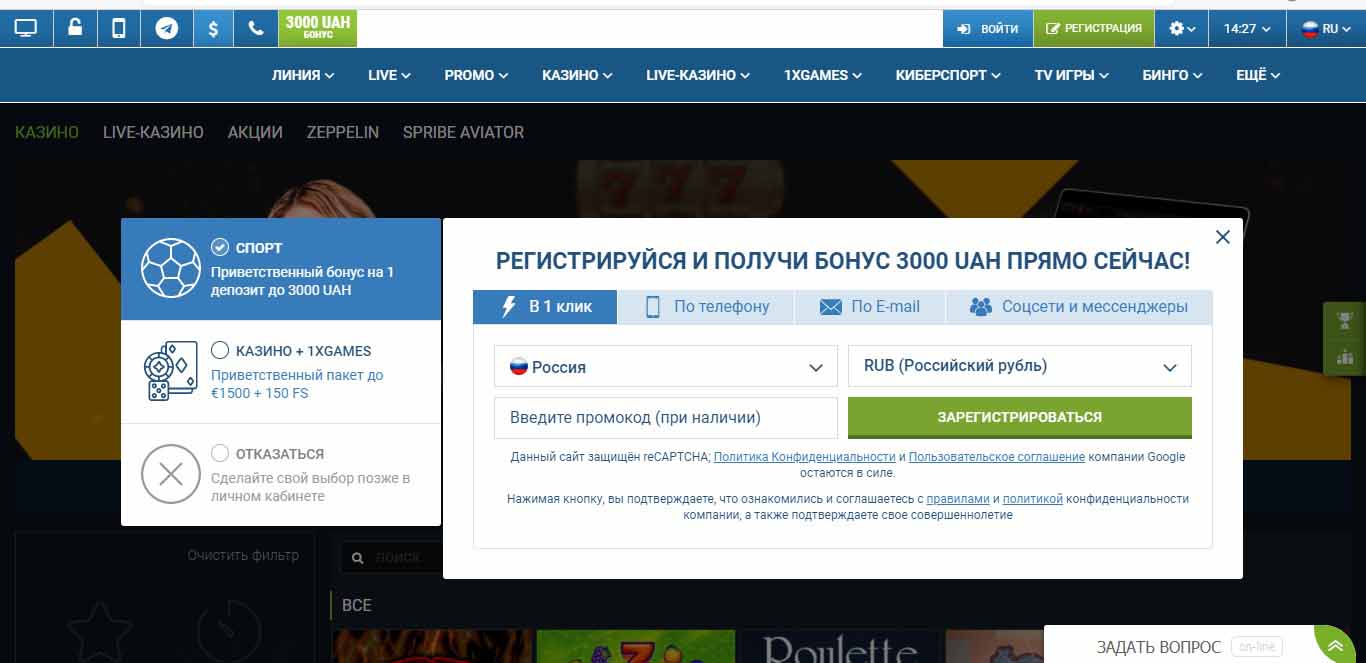1366x663 pixels.
Task: Open the RUB currency dropdown
Action: point(1020,366)
